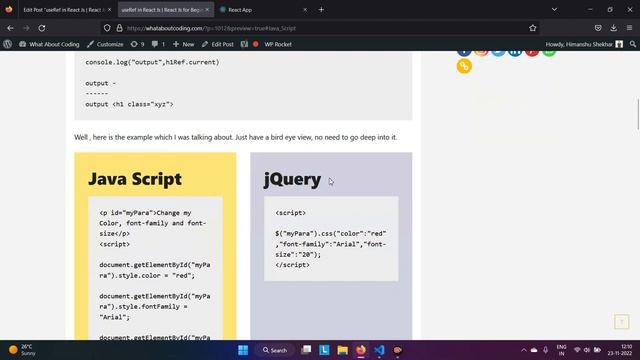Screen dimensions: 640x360
Task: Open the blue L app in taskbar
Action: pos(324,350)
